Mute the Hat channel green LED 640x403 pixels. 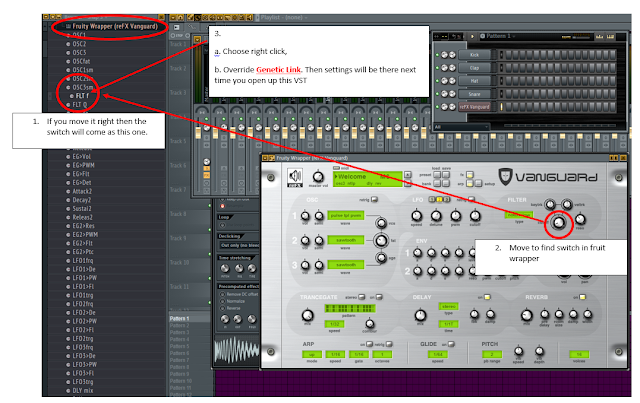click(x=438, y=81)
